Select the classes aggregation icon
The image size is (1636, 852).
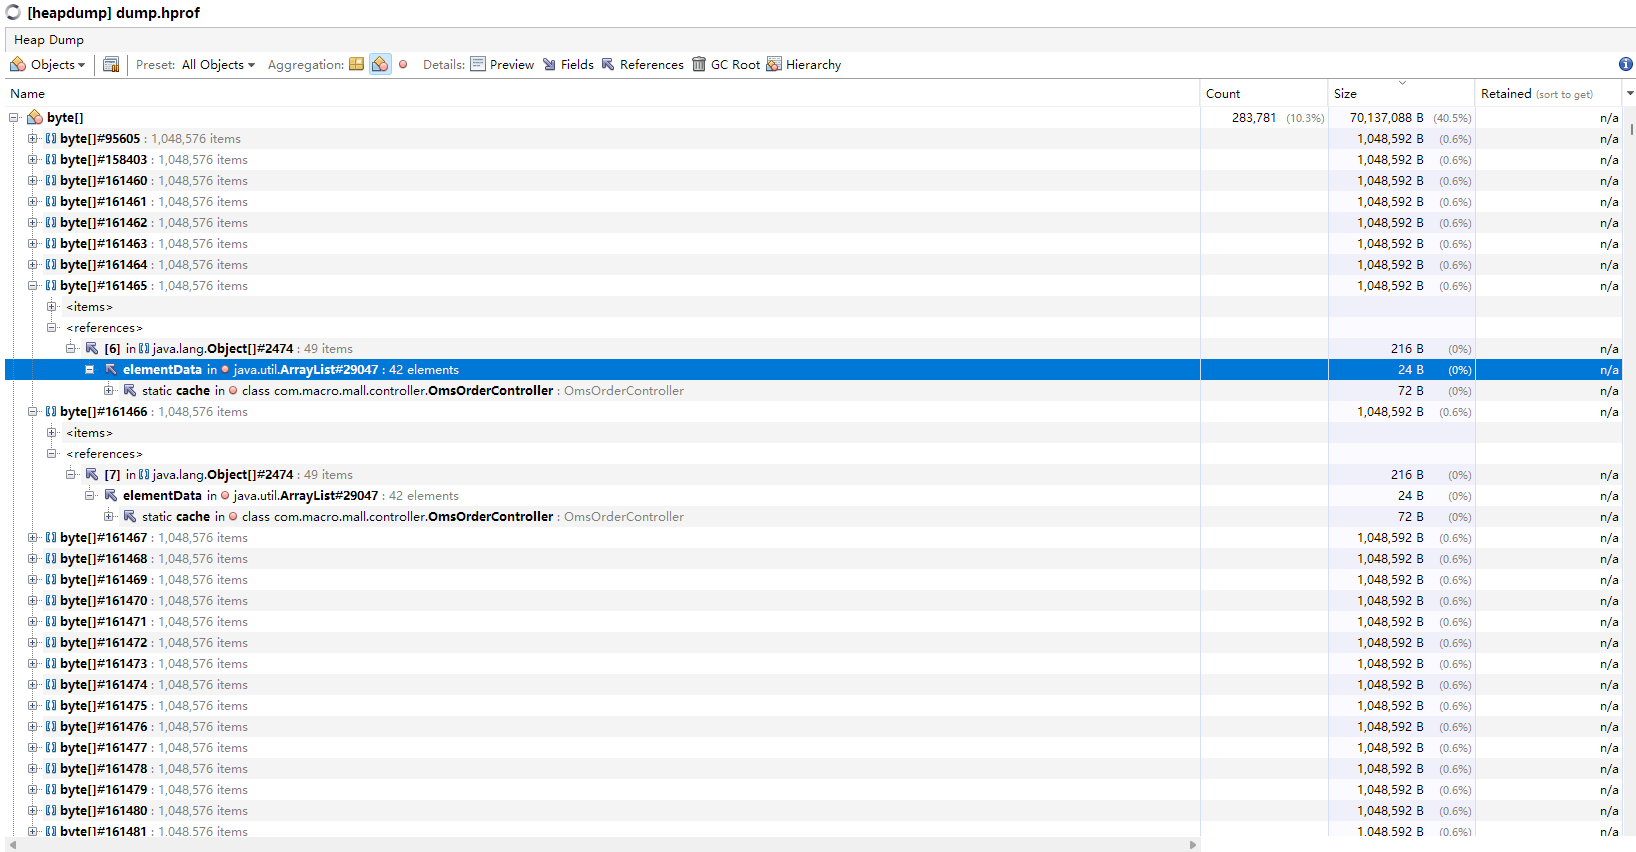pyautogui.click(x=380, y=64)
